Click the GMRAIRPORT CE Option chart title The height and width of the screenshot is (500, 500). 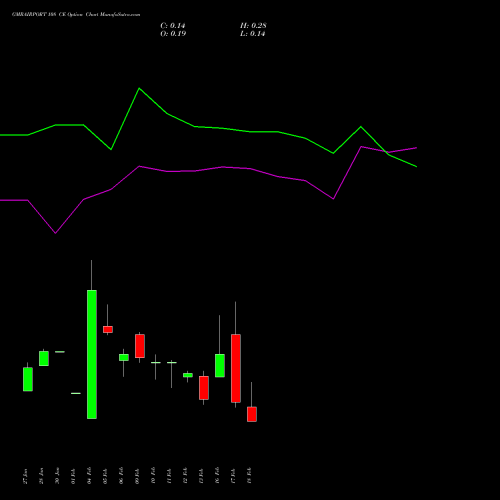[x=76, y=15]
